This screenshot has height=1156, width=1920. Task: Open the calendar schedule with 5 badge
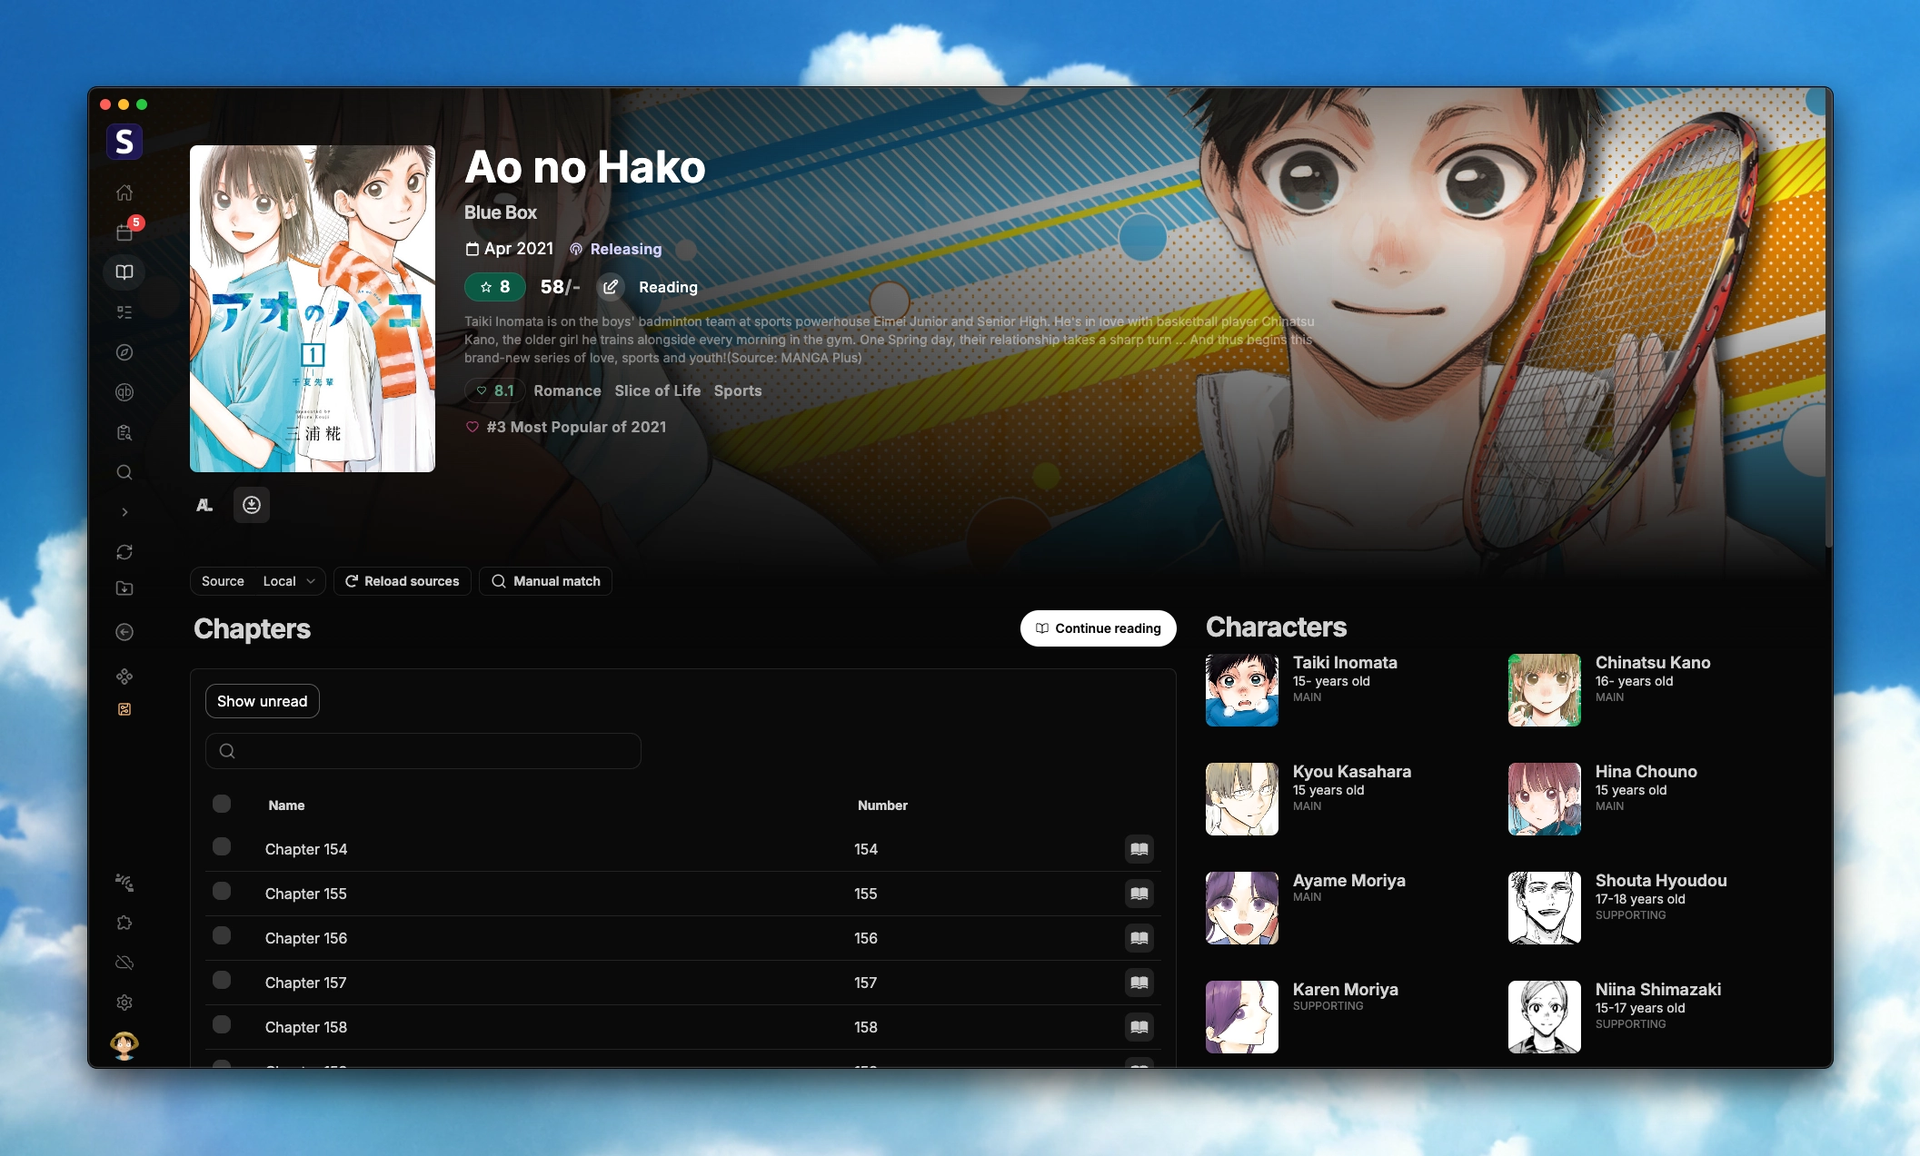coord(124,232)
